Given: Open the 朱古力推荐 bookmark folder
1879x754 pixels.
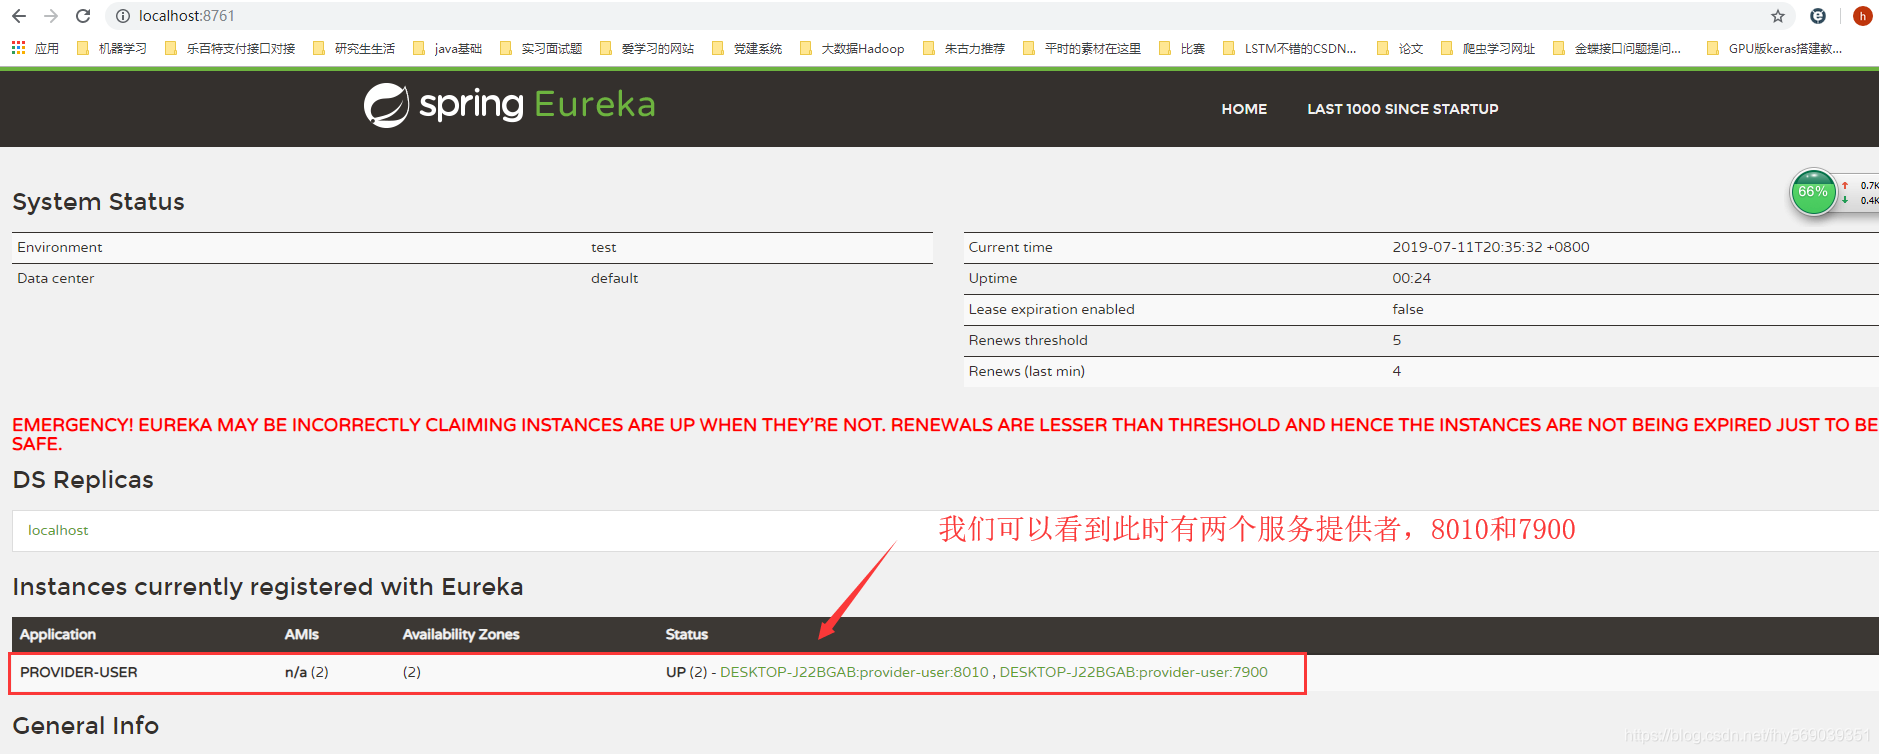Looking at the screenshot, I should click(x=964, y=48).
